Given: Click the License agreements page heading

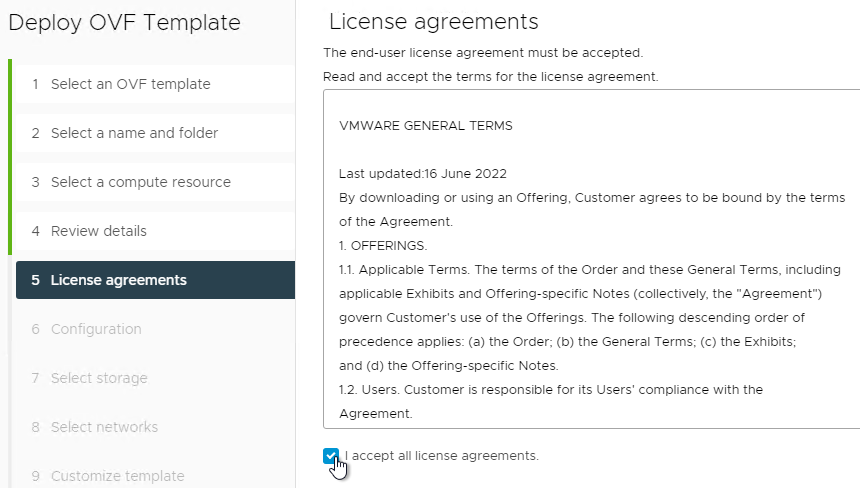Looking at the screenshot, I should coord(433,21).
